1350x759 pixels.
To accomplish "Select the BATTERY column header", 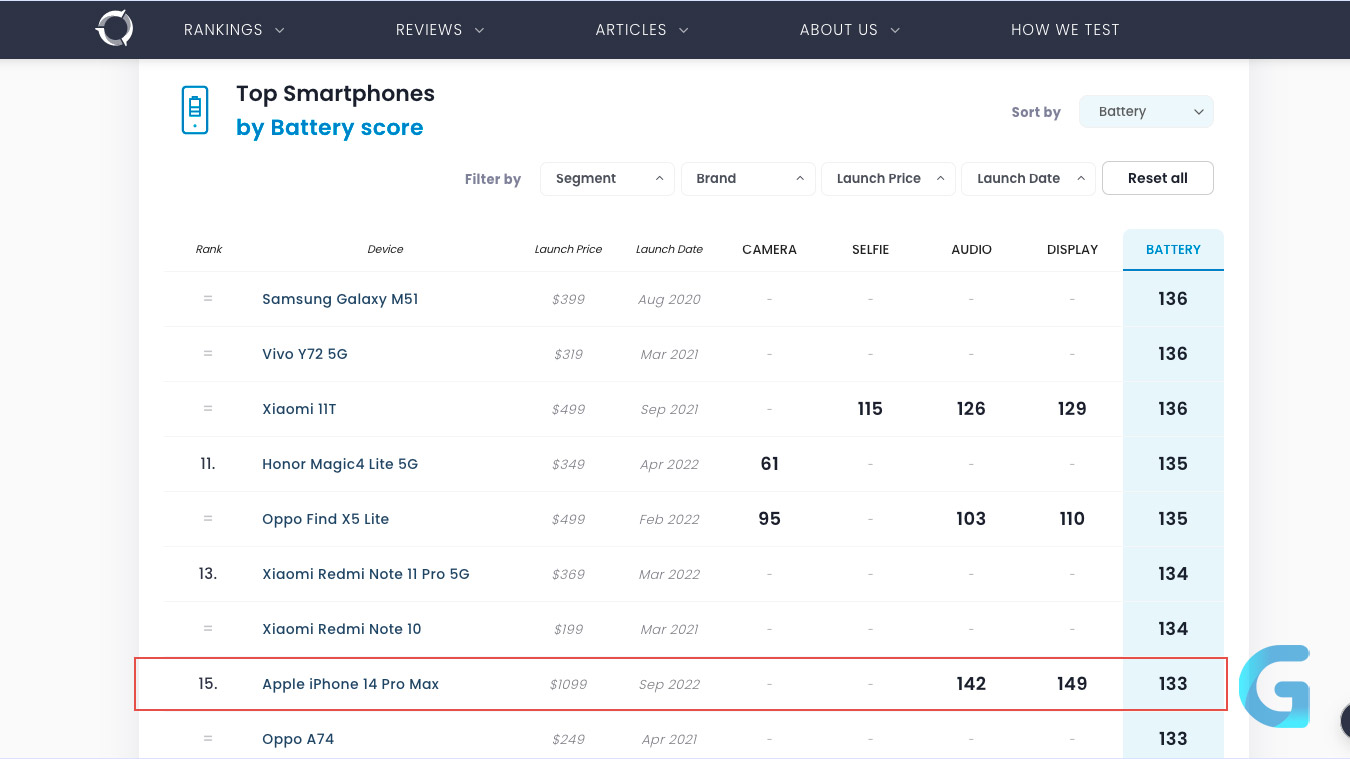I will (x=1173, y=249).
